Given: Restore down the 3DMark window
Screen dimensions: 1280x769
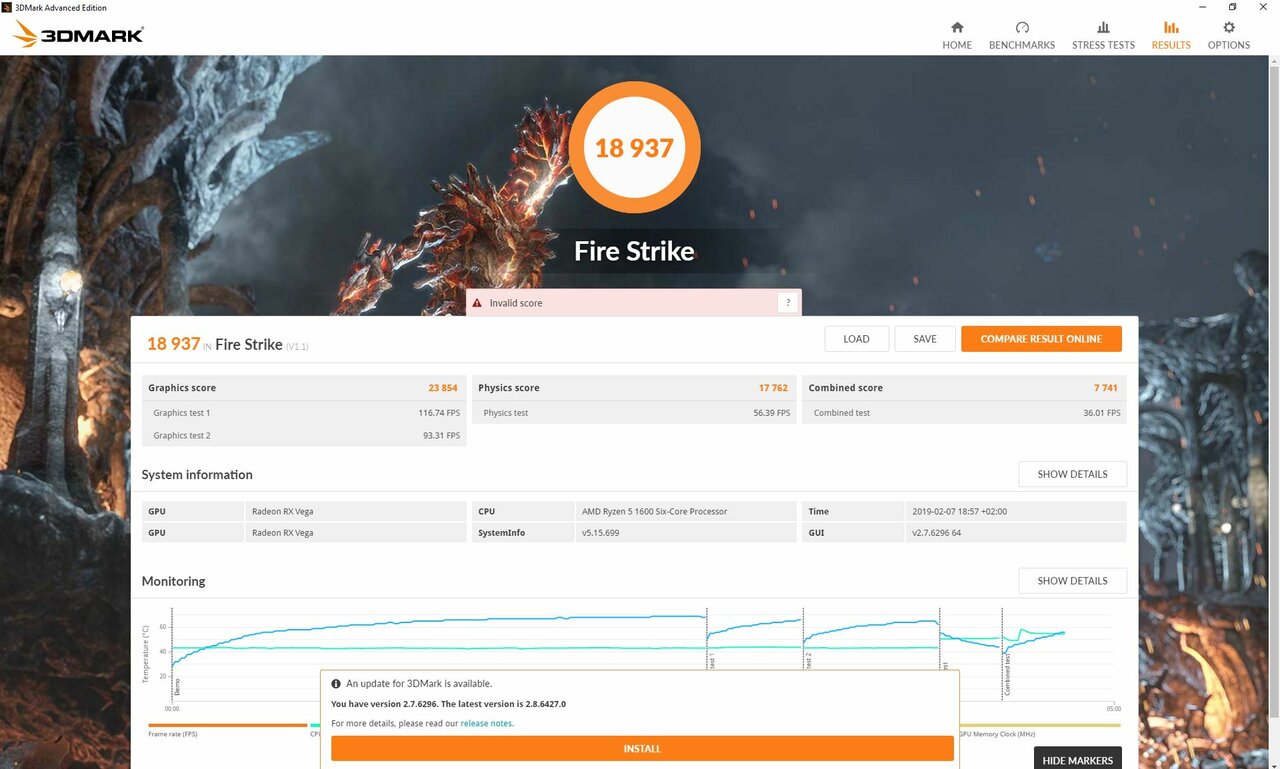Looking at the screenshot, I should coord(1232,7).
